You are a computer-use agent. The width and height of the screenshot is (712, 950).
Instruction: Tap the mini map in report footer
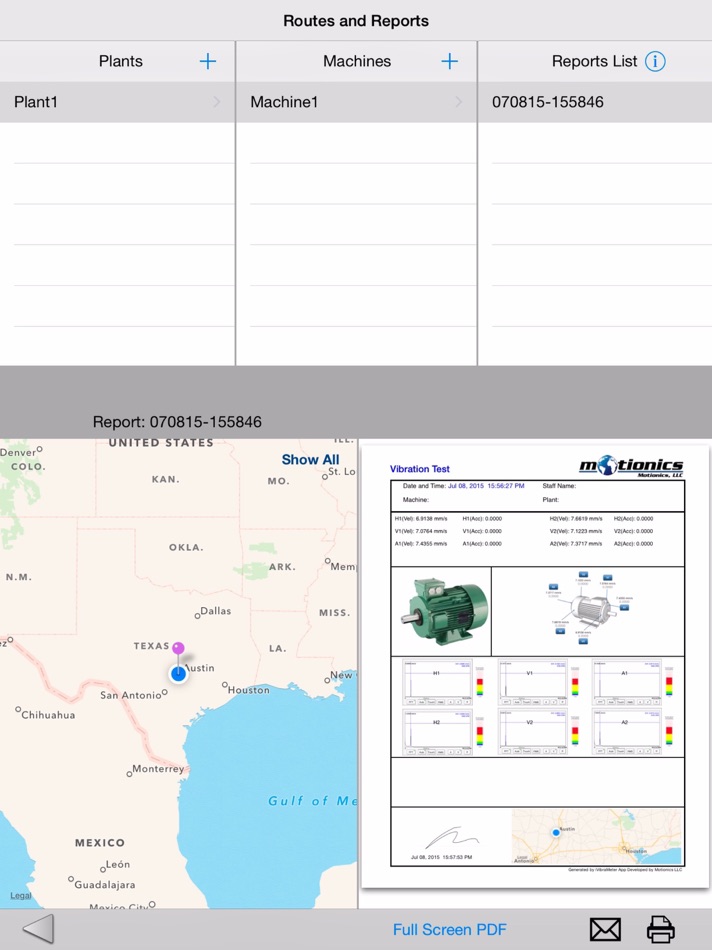(597, 837)
